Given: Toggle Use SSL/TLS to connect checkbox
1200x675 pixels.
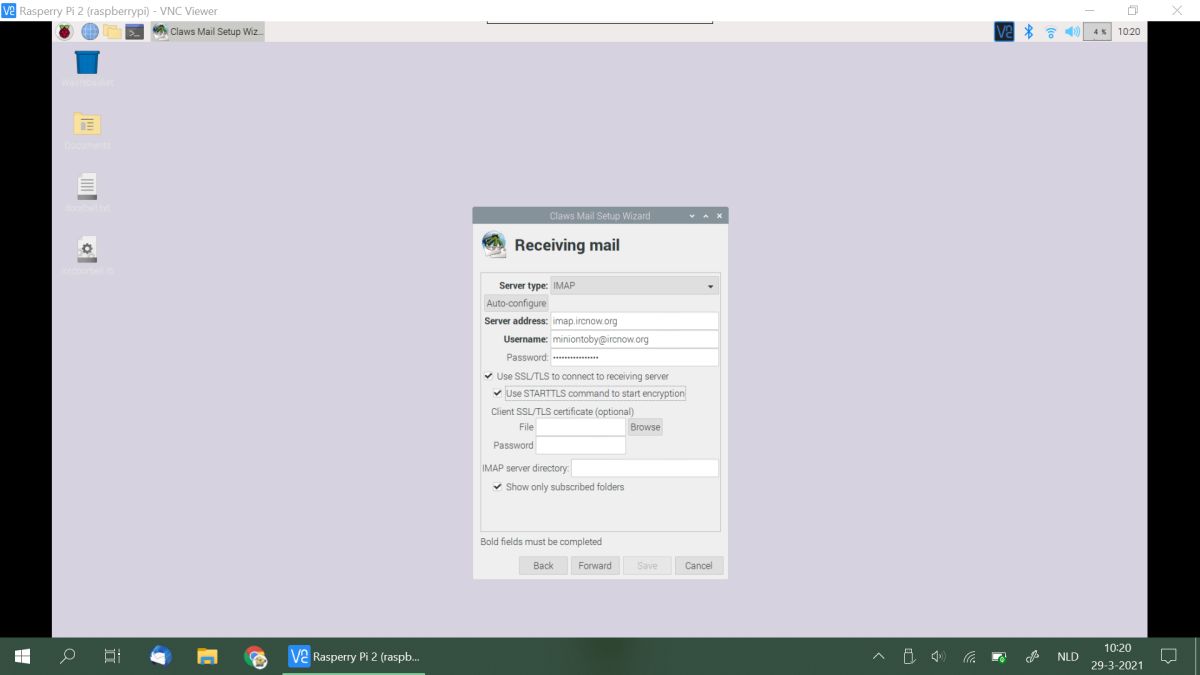Looking at the screenshot, I should point(488,376).
